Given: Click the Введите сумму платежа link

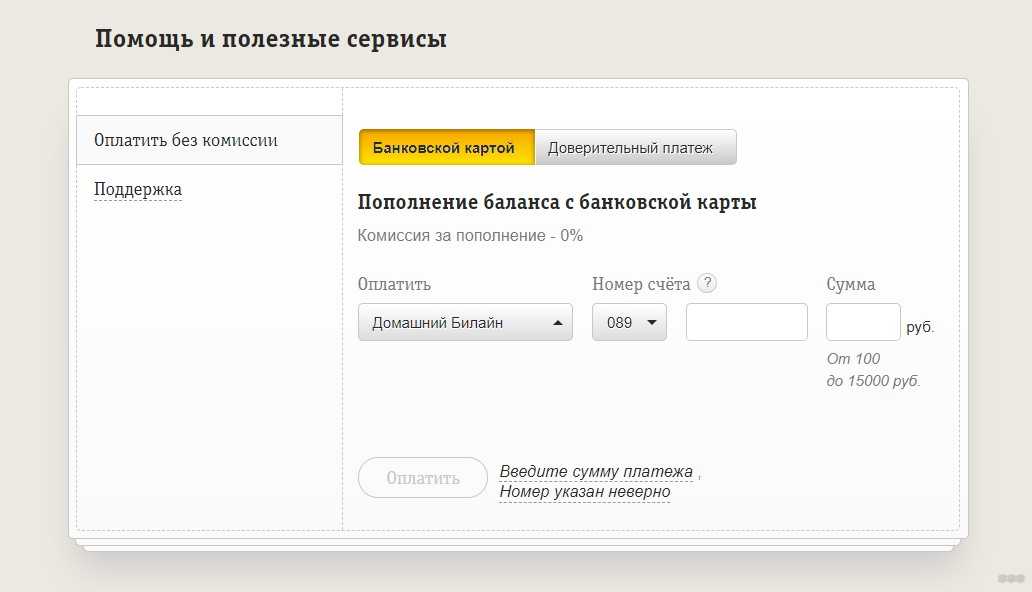Looking at the screenshot, I should 596,472.
